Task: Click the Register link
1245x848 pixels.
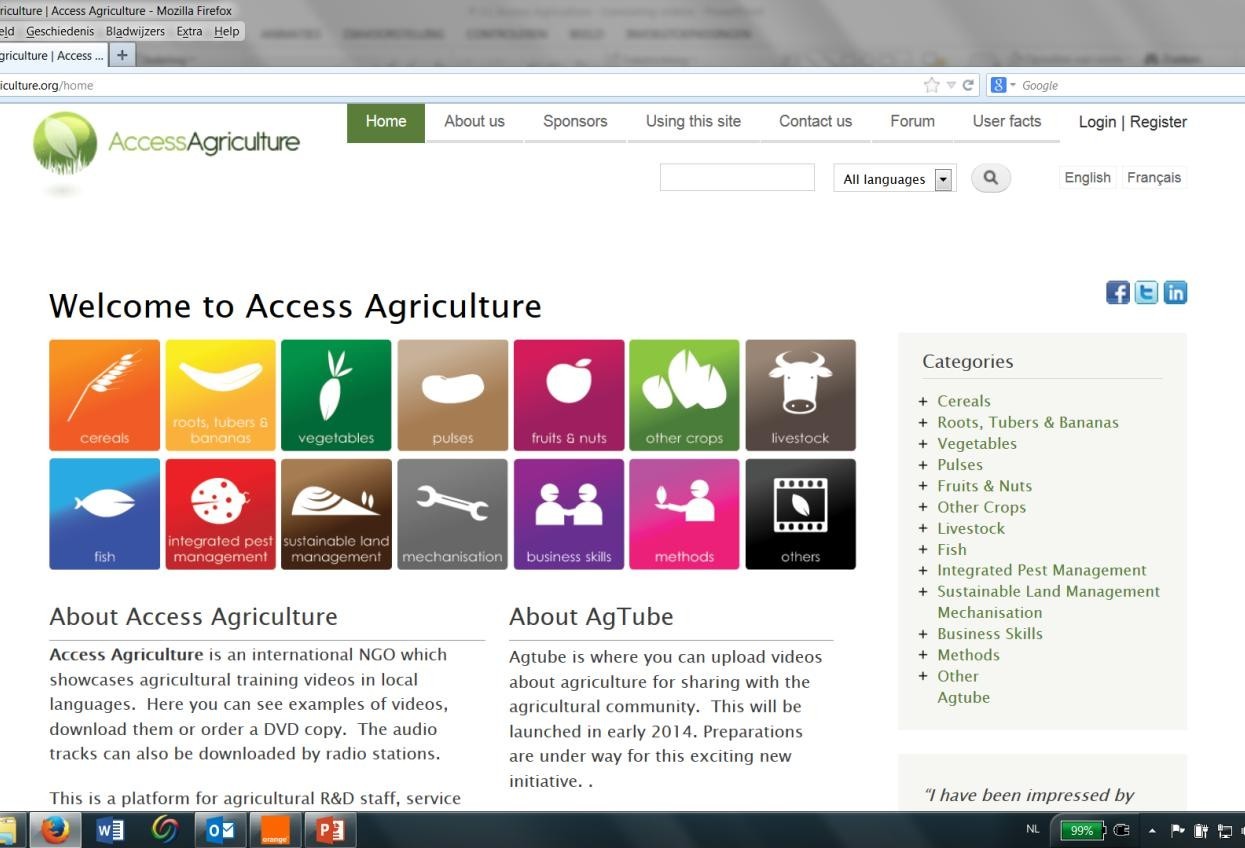Action: coord(1158,122)
